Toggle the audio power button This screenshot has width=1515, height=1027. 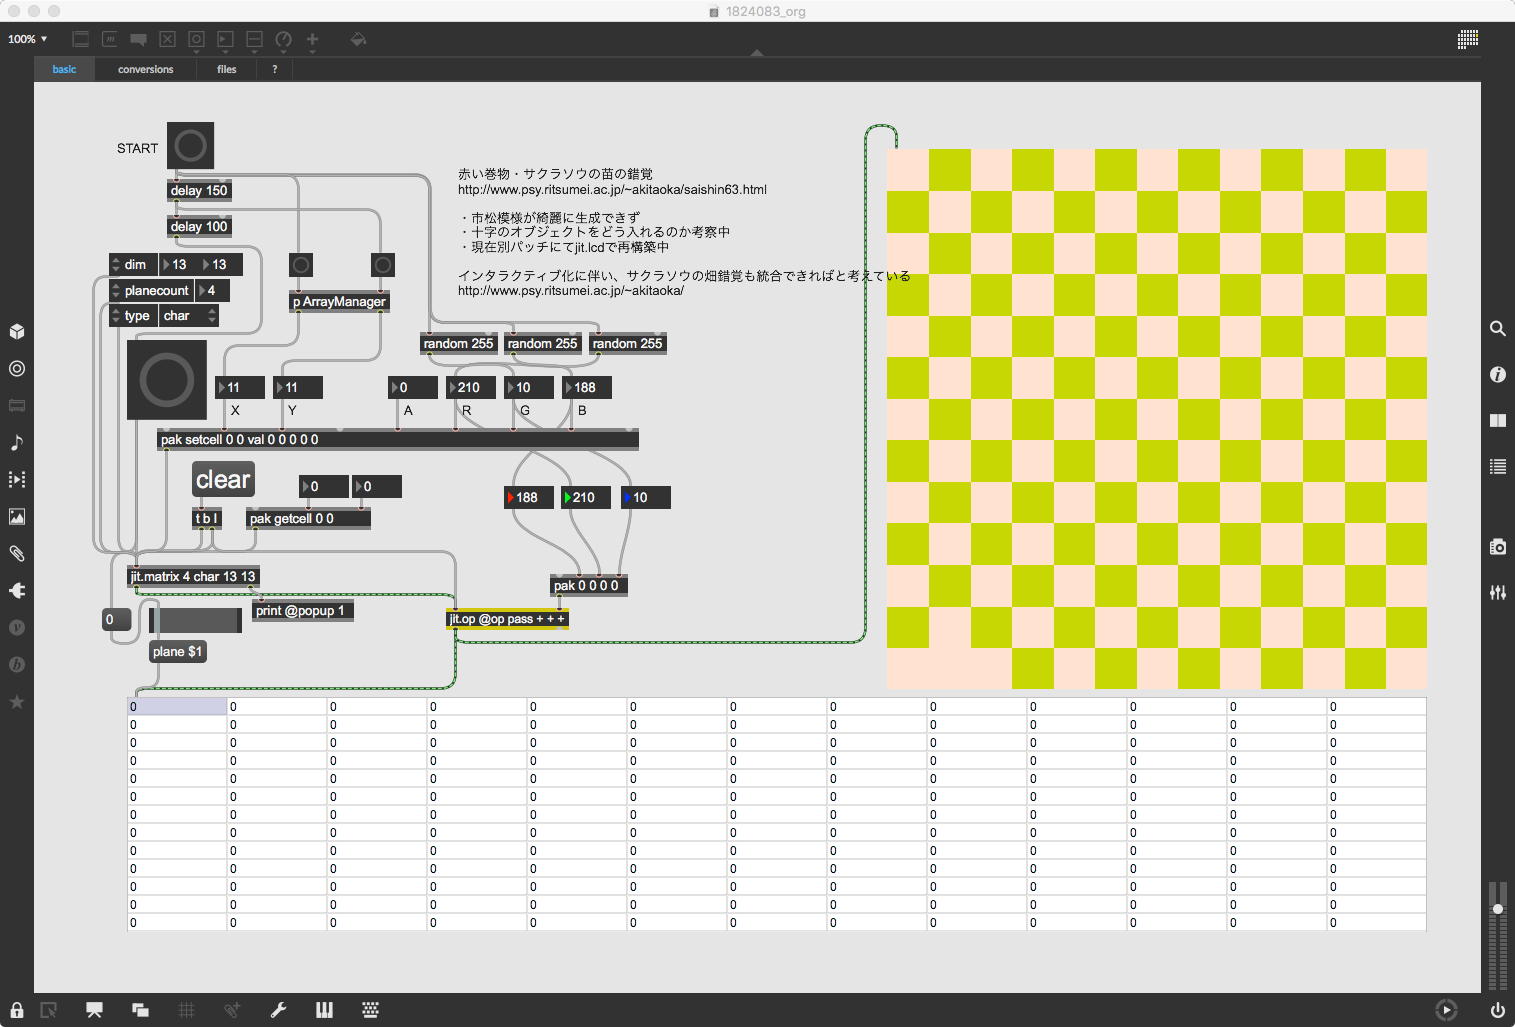1497,1010
